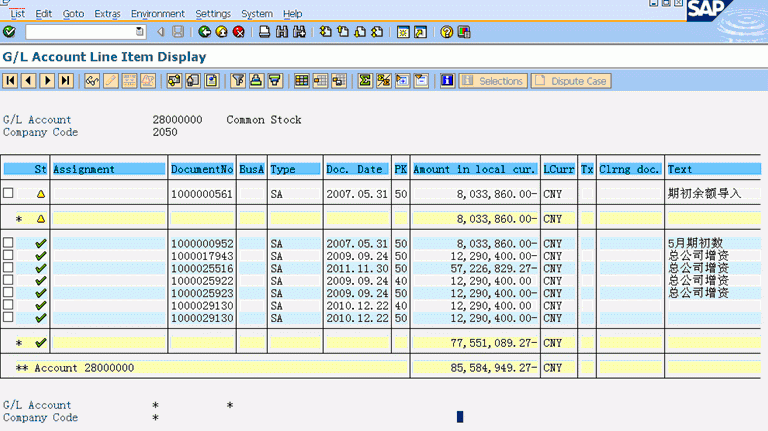The image size is (768, 431).
Task: Jump to last item with the ▶| button
Action: click(x=66, y=80)
